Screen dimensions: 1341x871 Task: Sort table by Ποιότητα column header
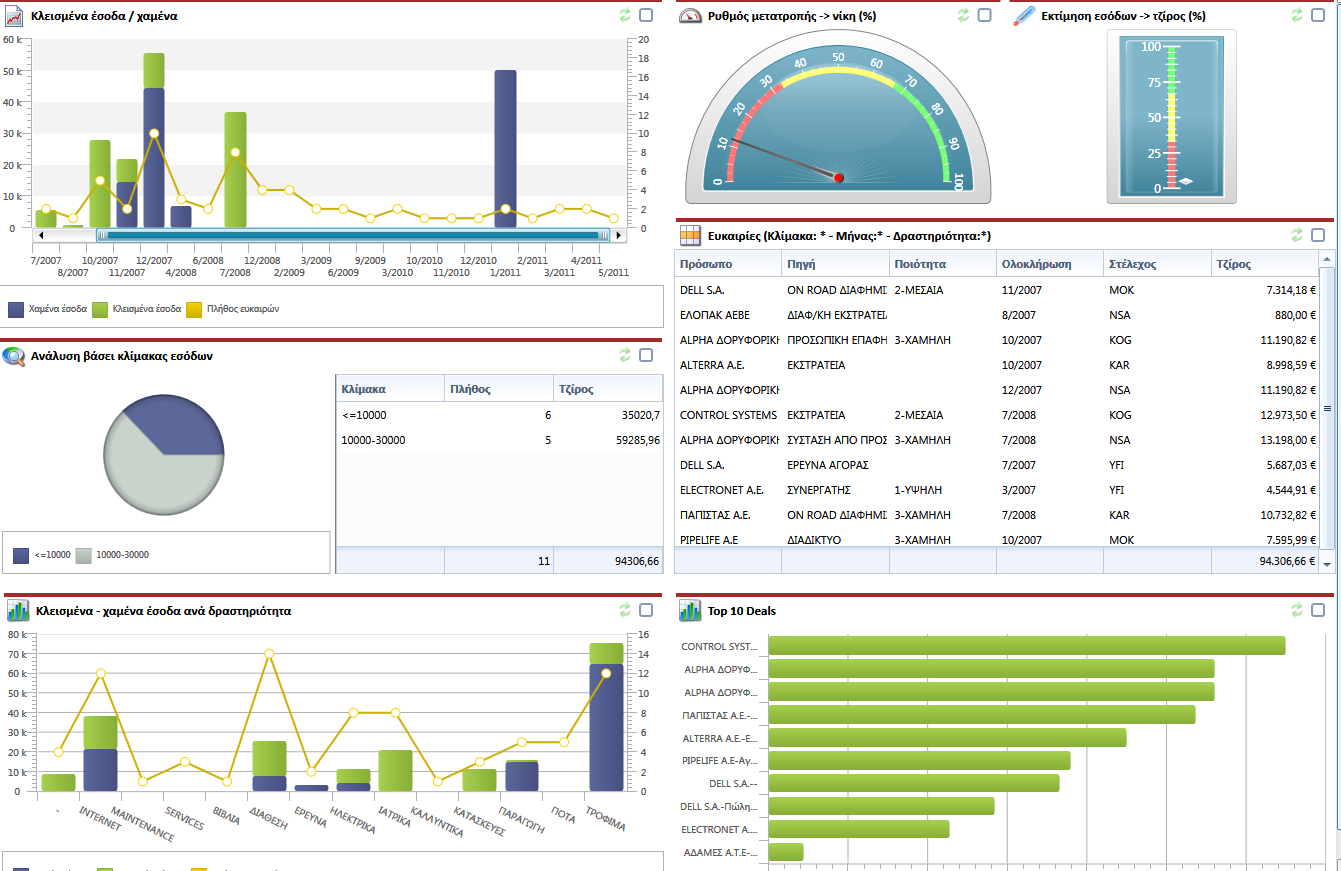click(x=943, y=264)
